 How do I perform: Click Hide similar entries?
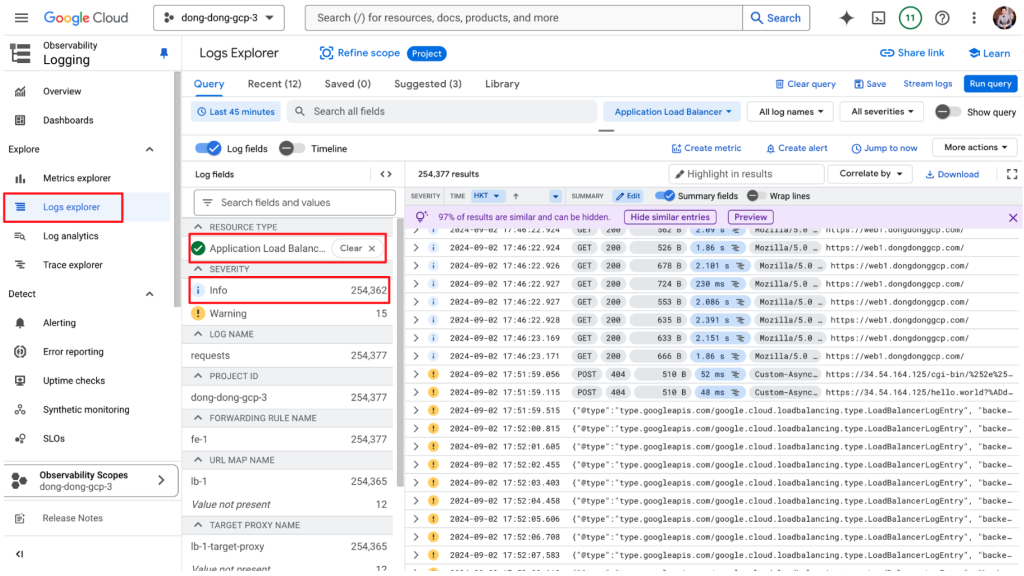(x=669, y=217)
